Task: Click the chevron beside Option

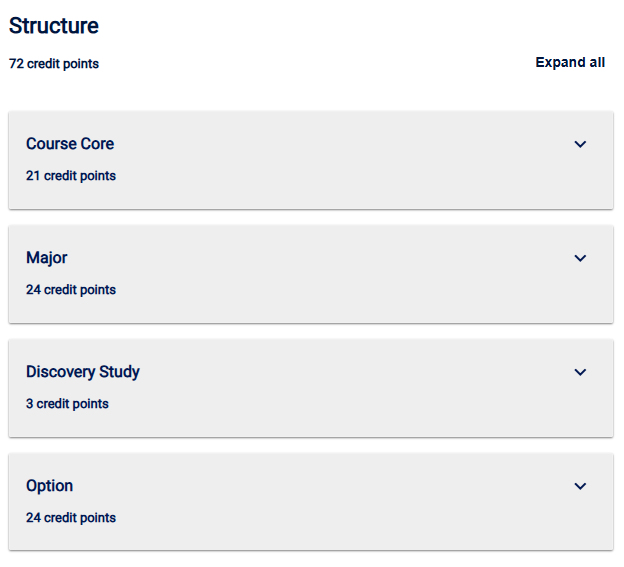Action: click(x=580, y=486)
